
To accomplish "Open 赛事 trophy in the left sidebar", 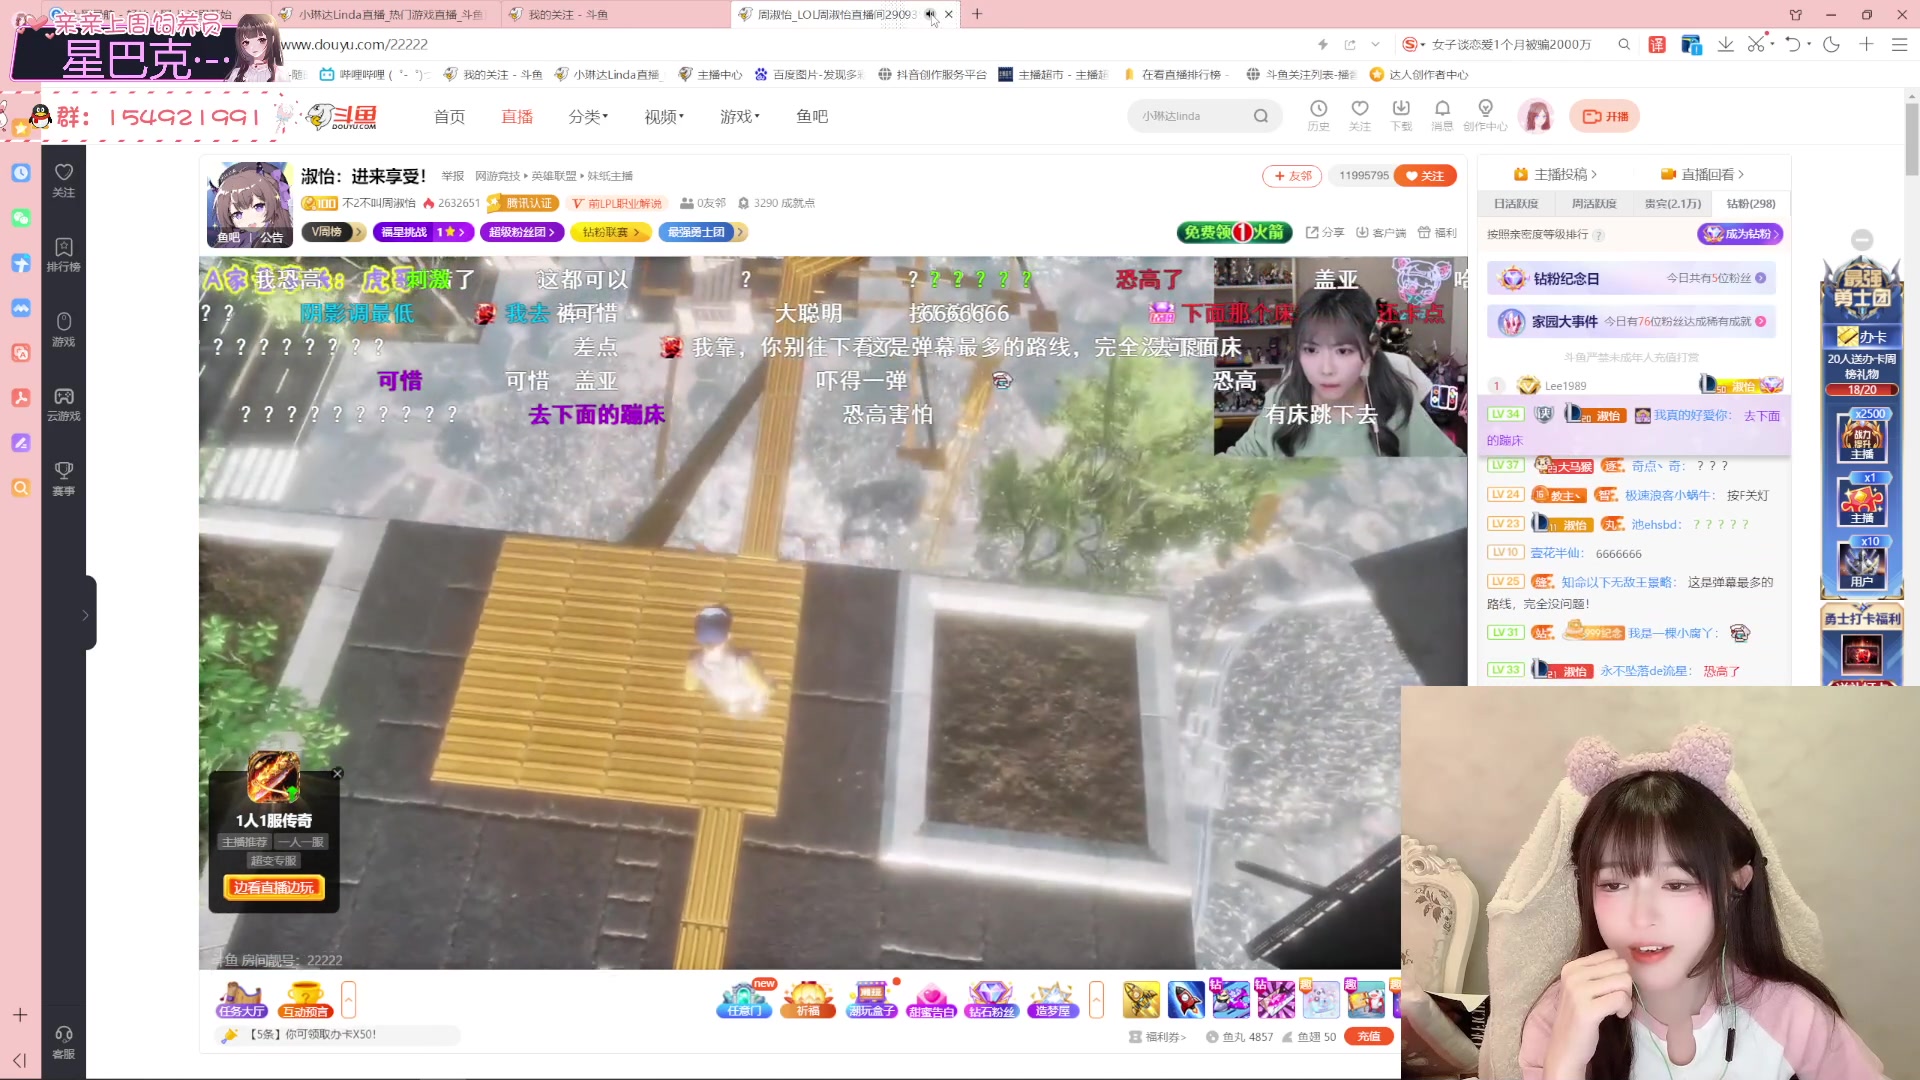I will 64,478.
